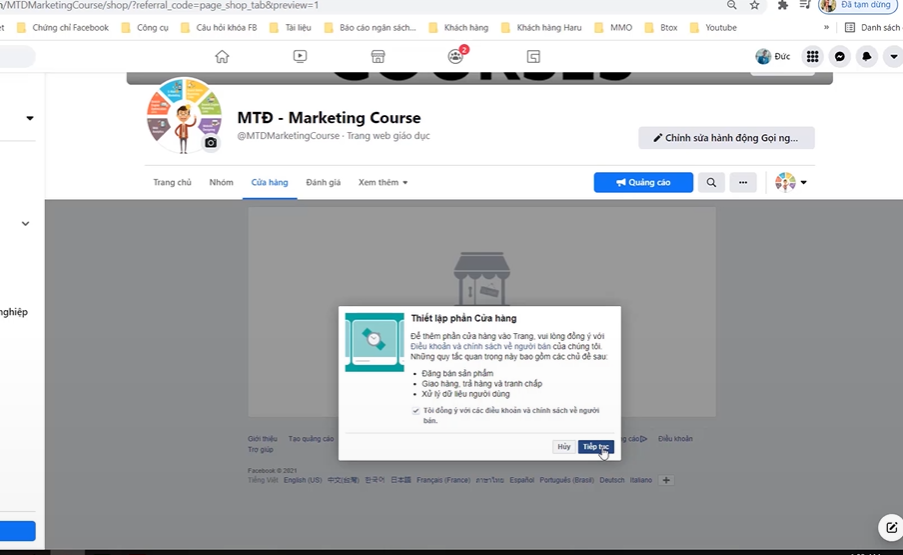Click the page profile picture thumbnail

pos(184,115)
